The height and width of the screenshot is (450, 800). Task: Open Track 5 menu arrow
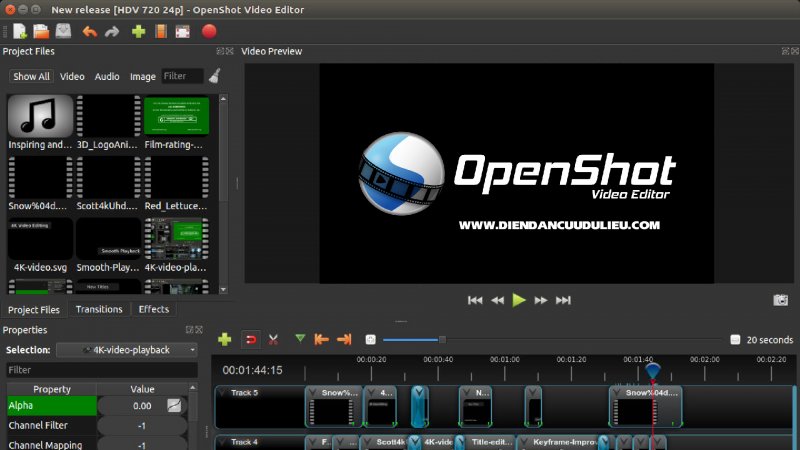coord(222,393)
